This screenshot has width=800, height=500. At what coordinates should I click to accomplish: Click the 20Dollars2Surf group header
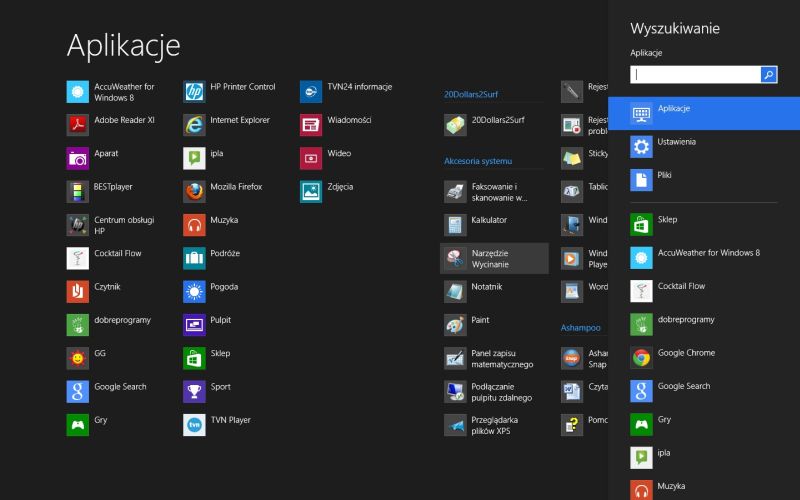point(471,94)
